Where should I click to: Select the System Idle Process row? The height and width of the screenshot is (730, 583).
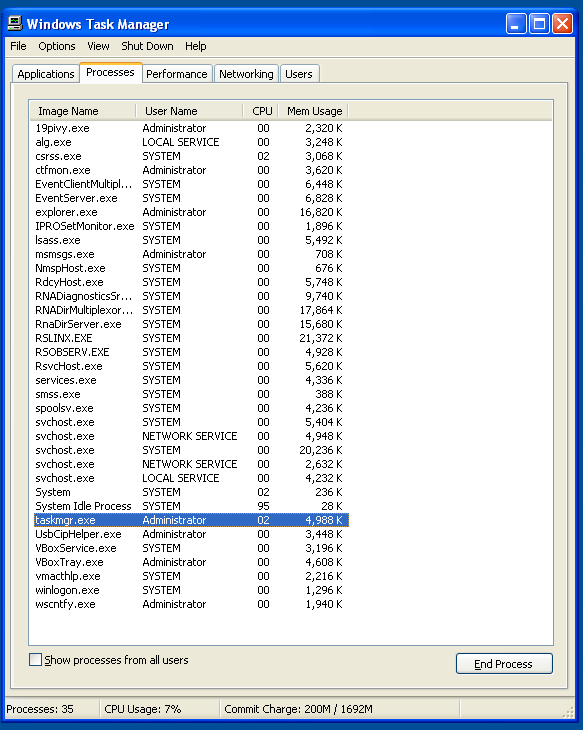[191, 506]
